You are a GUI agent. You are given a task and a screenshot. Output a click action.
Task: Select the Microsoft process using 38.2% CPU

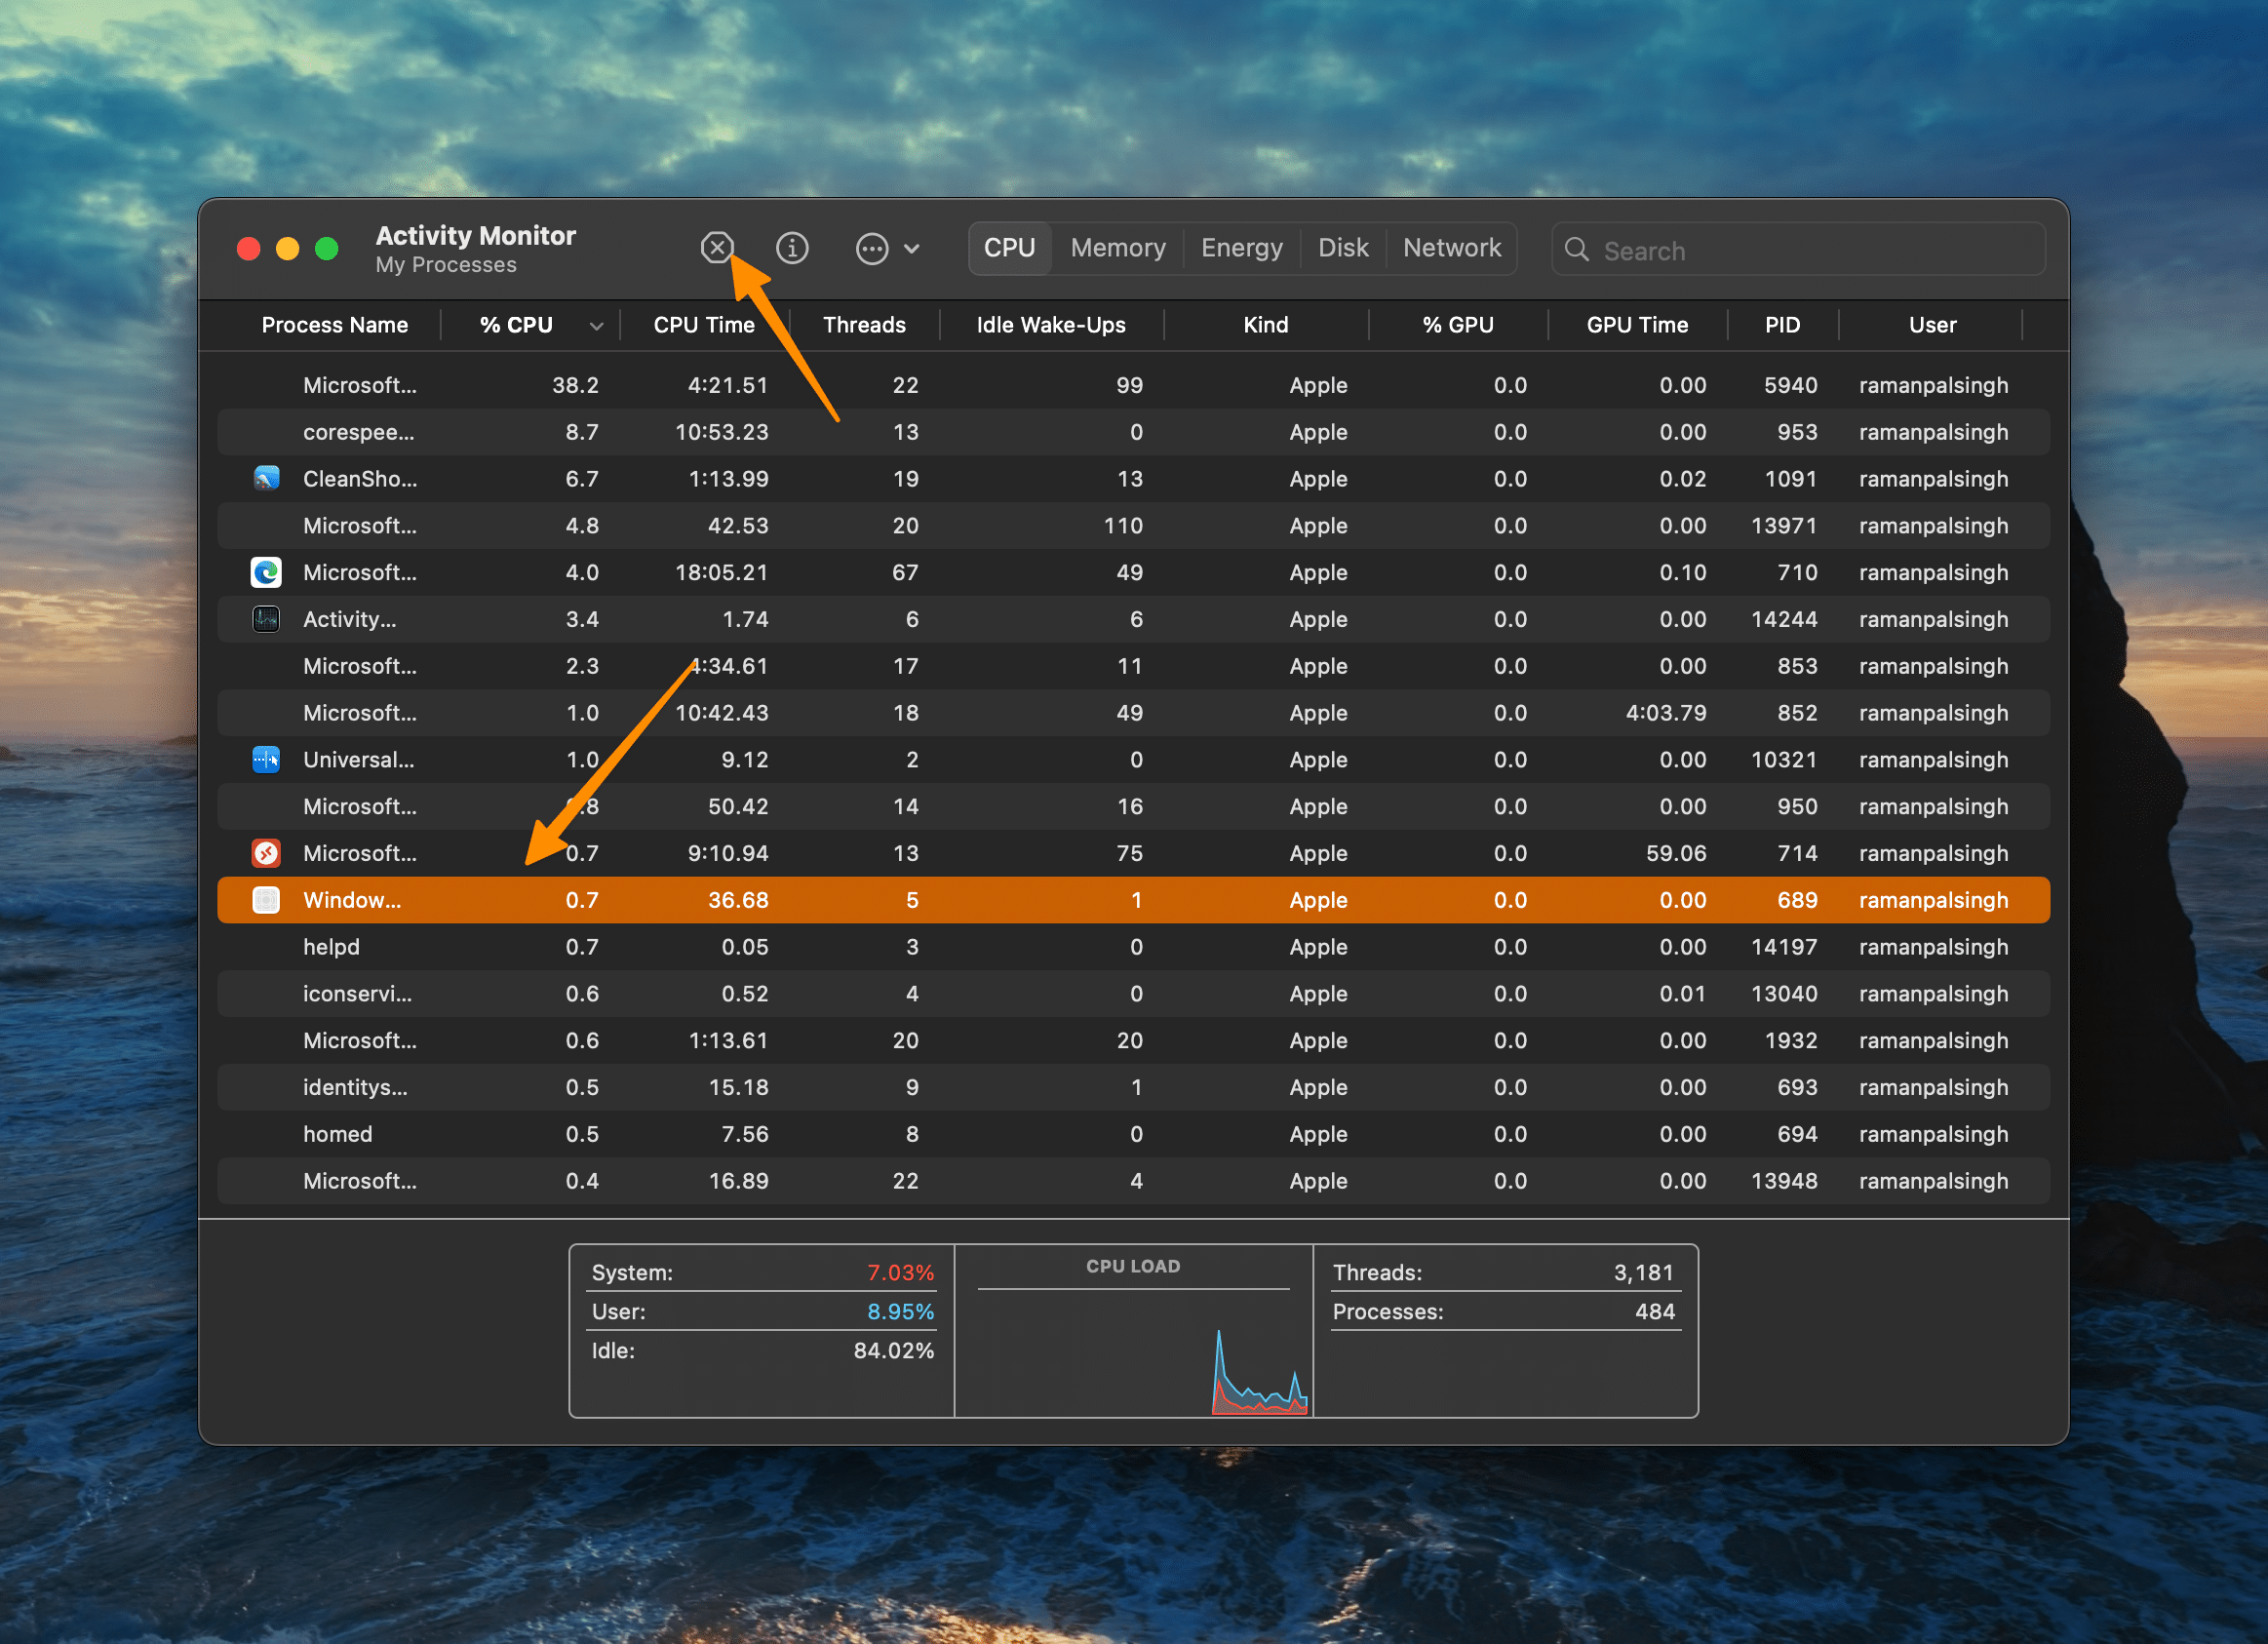tap(1133, 385)
